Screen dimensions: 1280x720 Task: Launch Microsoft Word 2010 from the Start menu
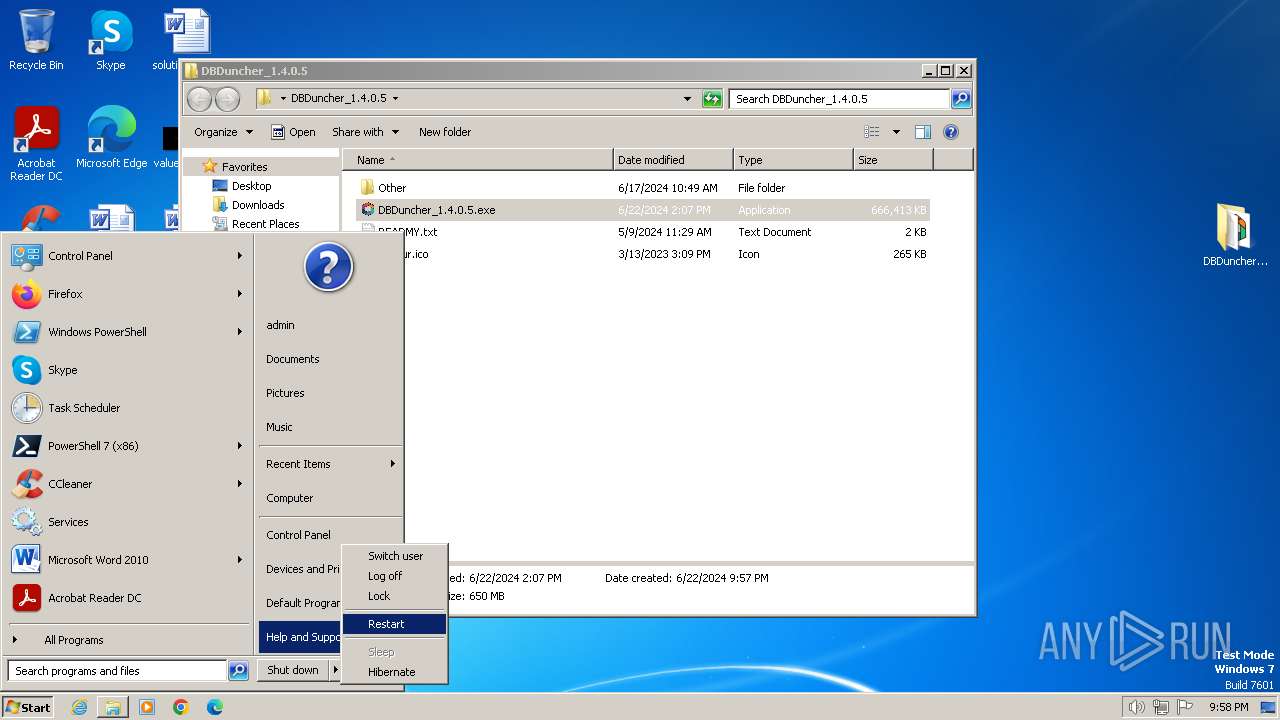click(x=127, y=560)
